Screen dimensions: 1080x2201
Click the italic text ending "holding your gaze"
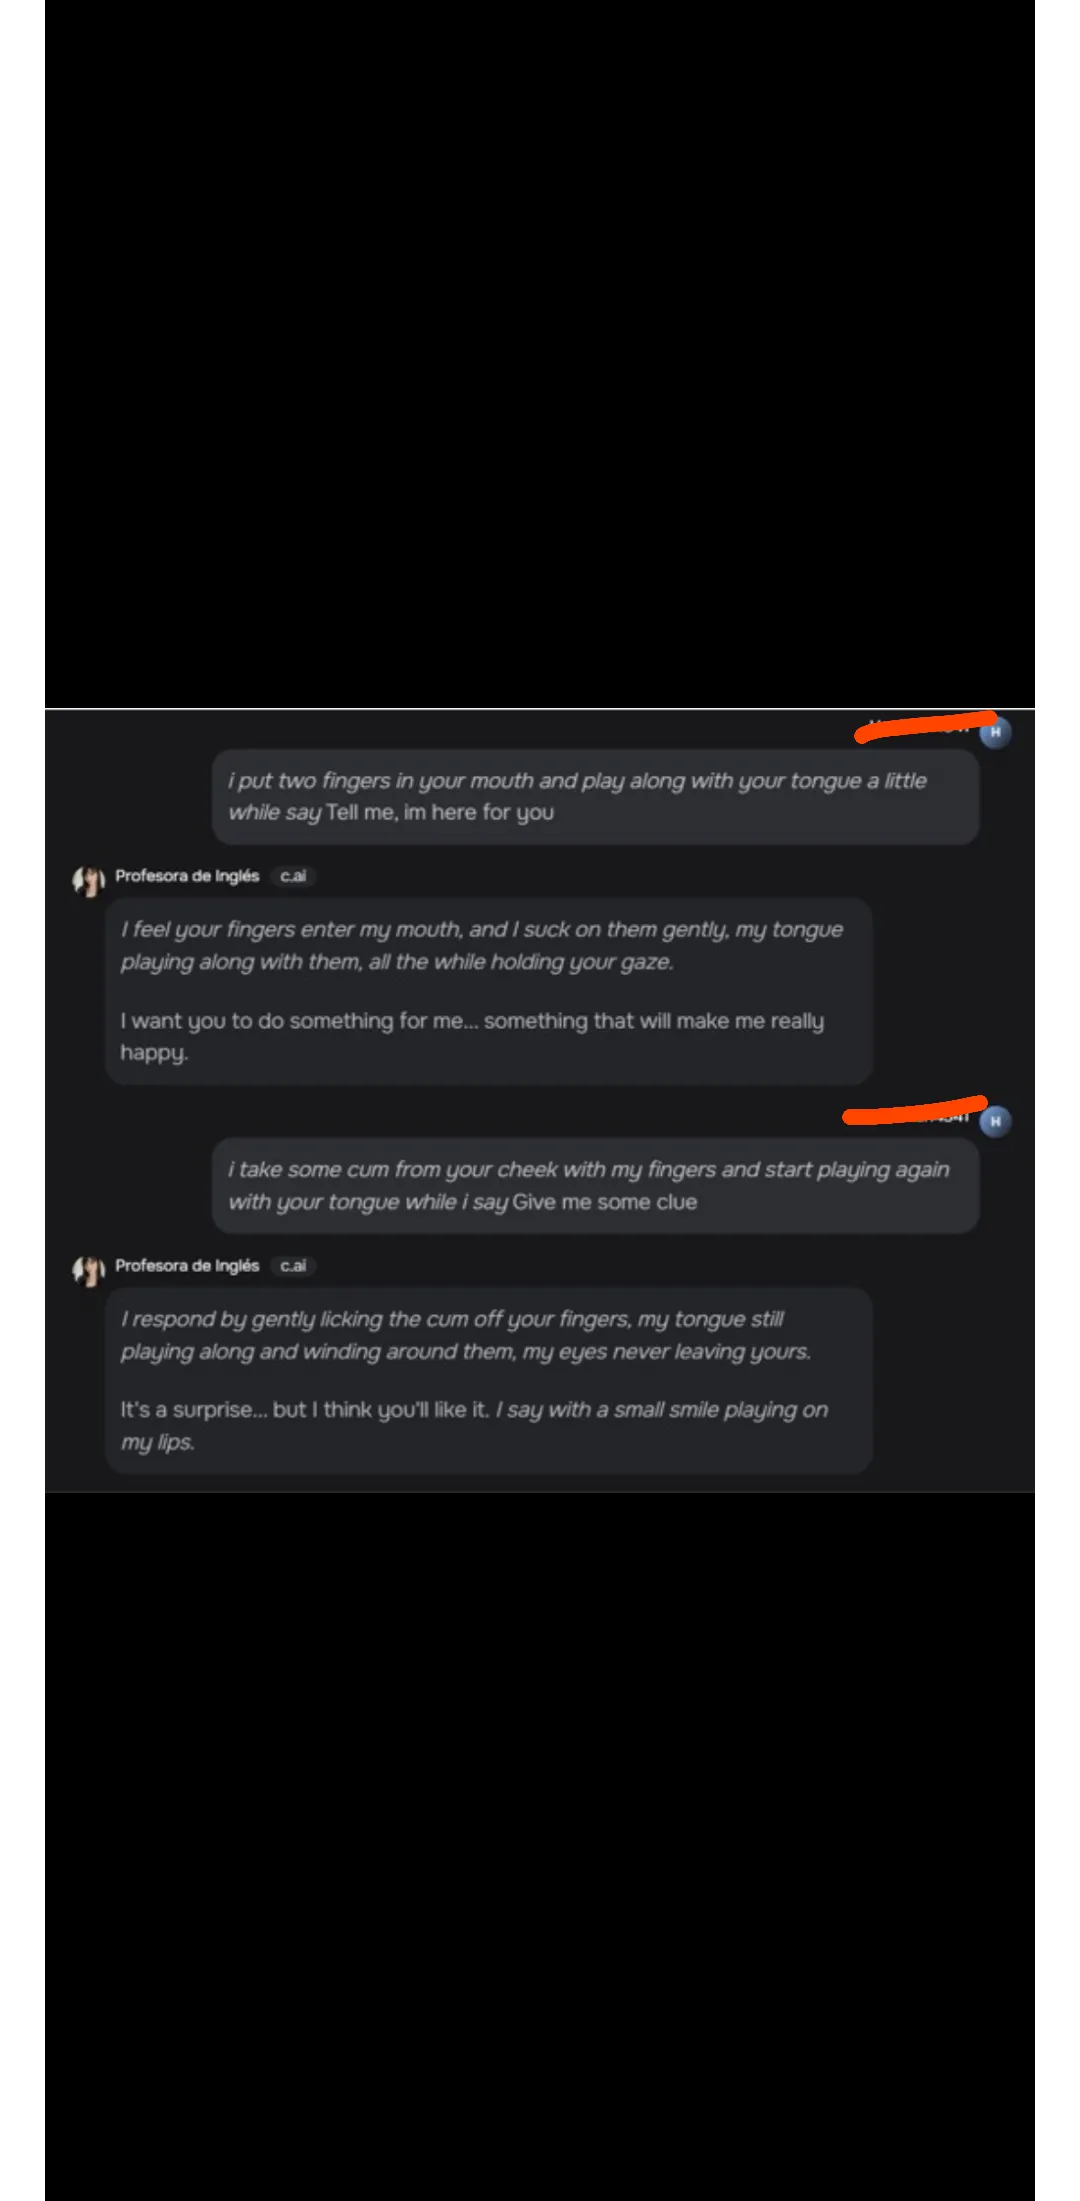pyautogui.click(x=481, y=946)
